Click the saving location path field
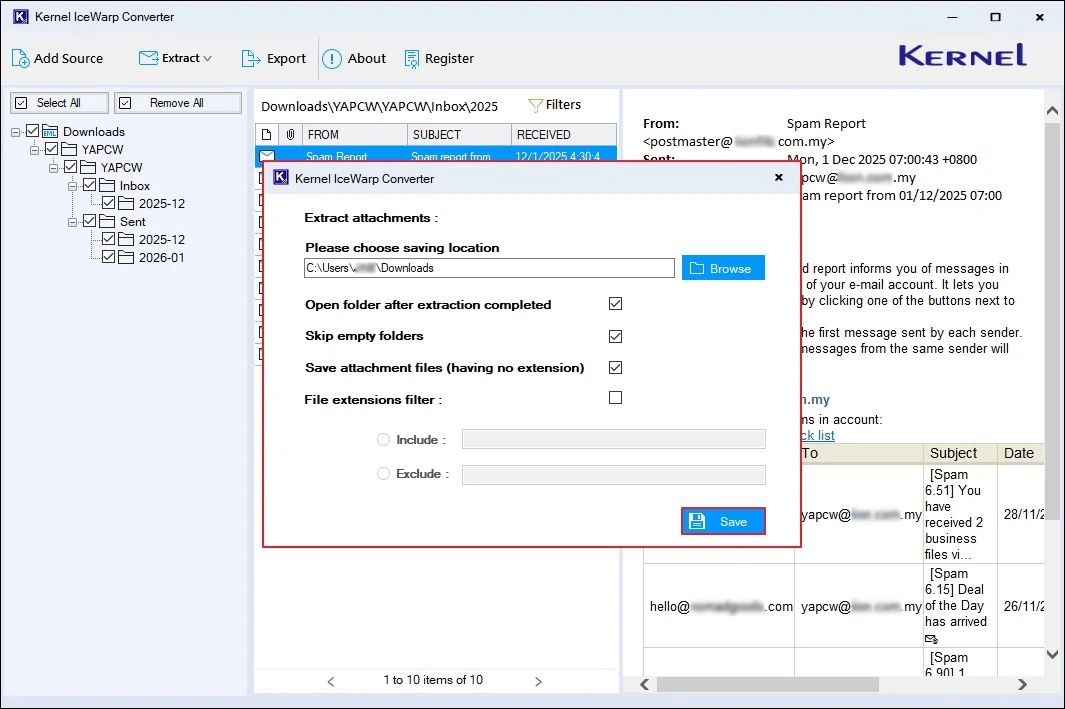1065x709 pixels. pyautogui.click(x=489, y=268)
